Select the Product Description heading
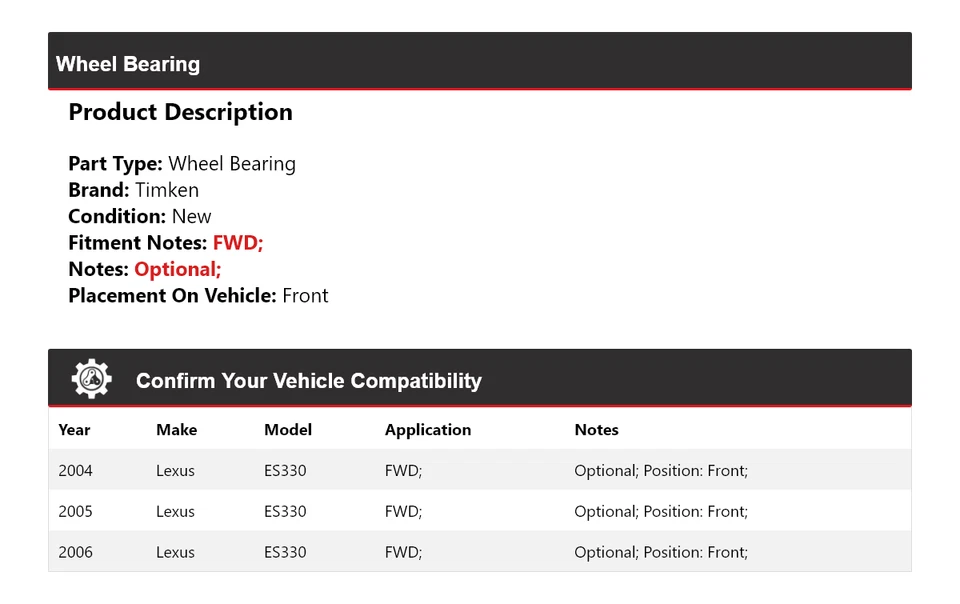The image size is (960, 604). 180,112
